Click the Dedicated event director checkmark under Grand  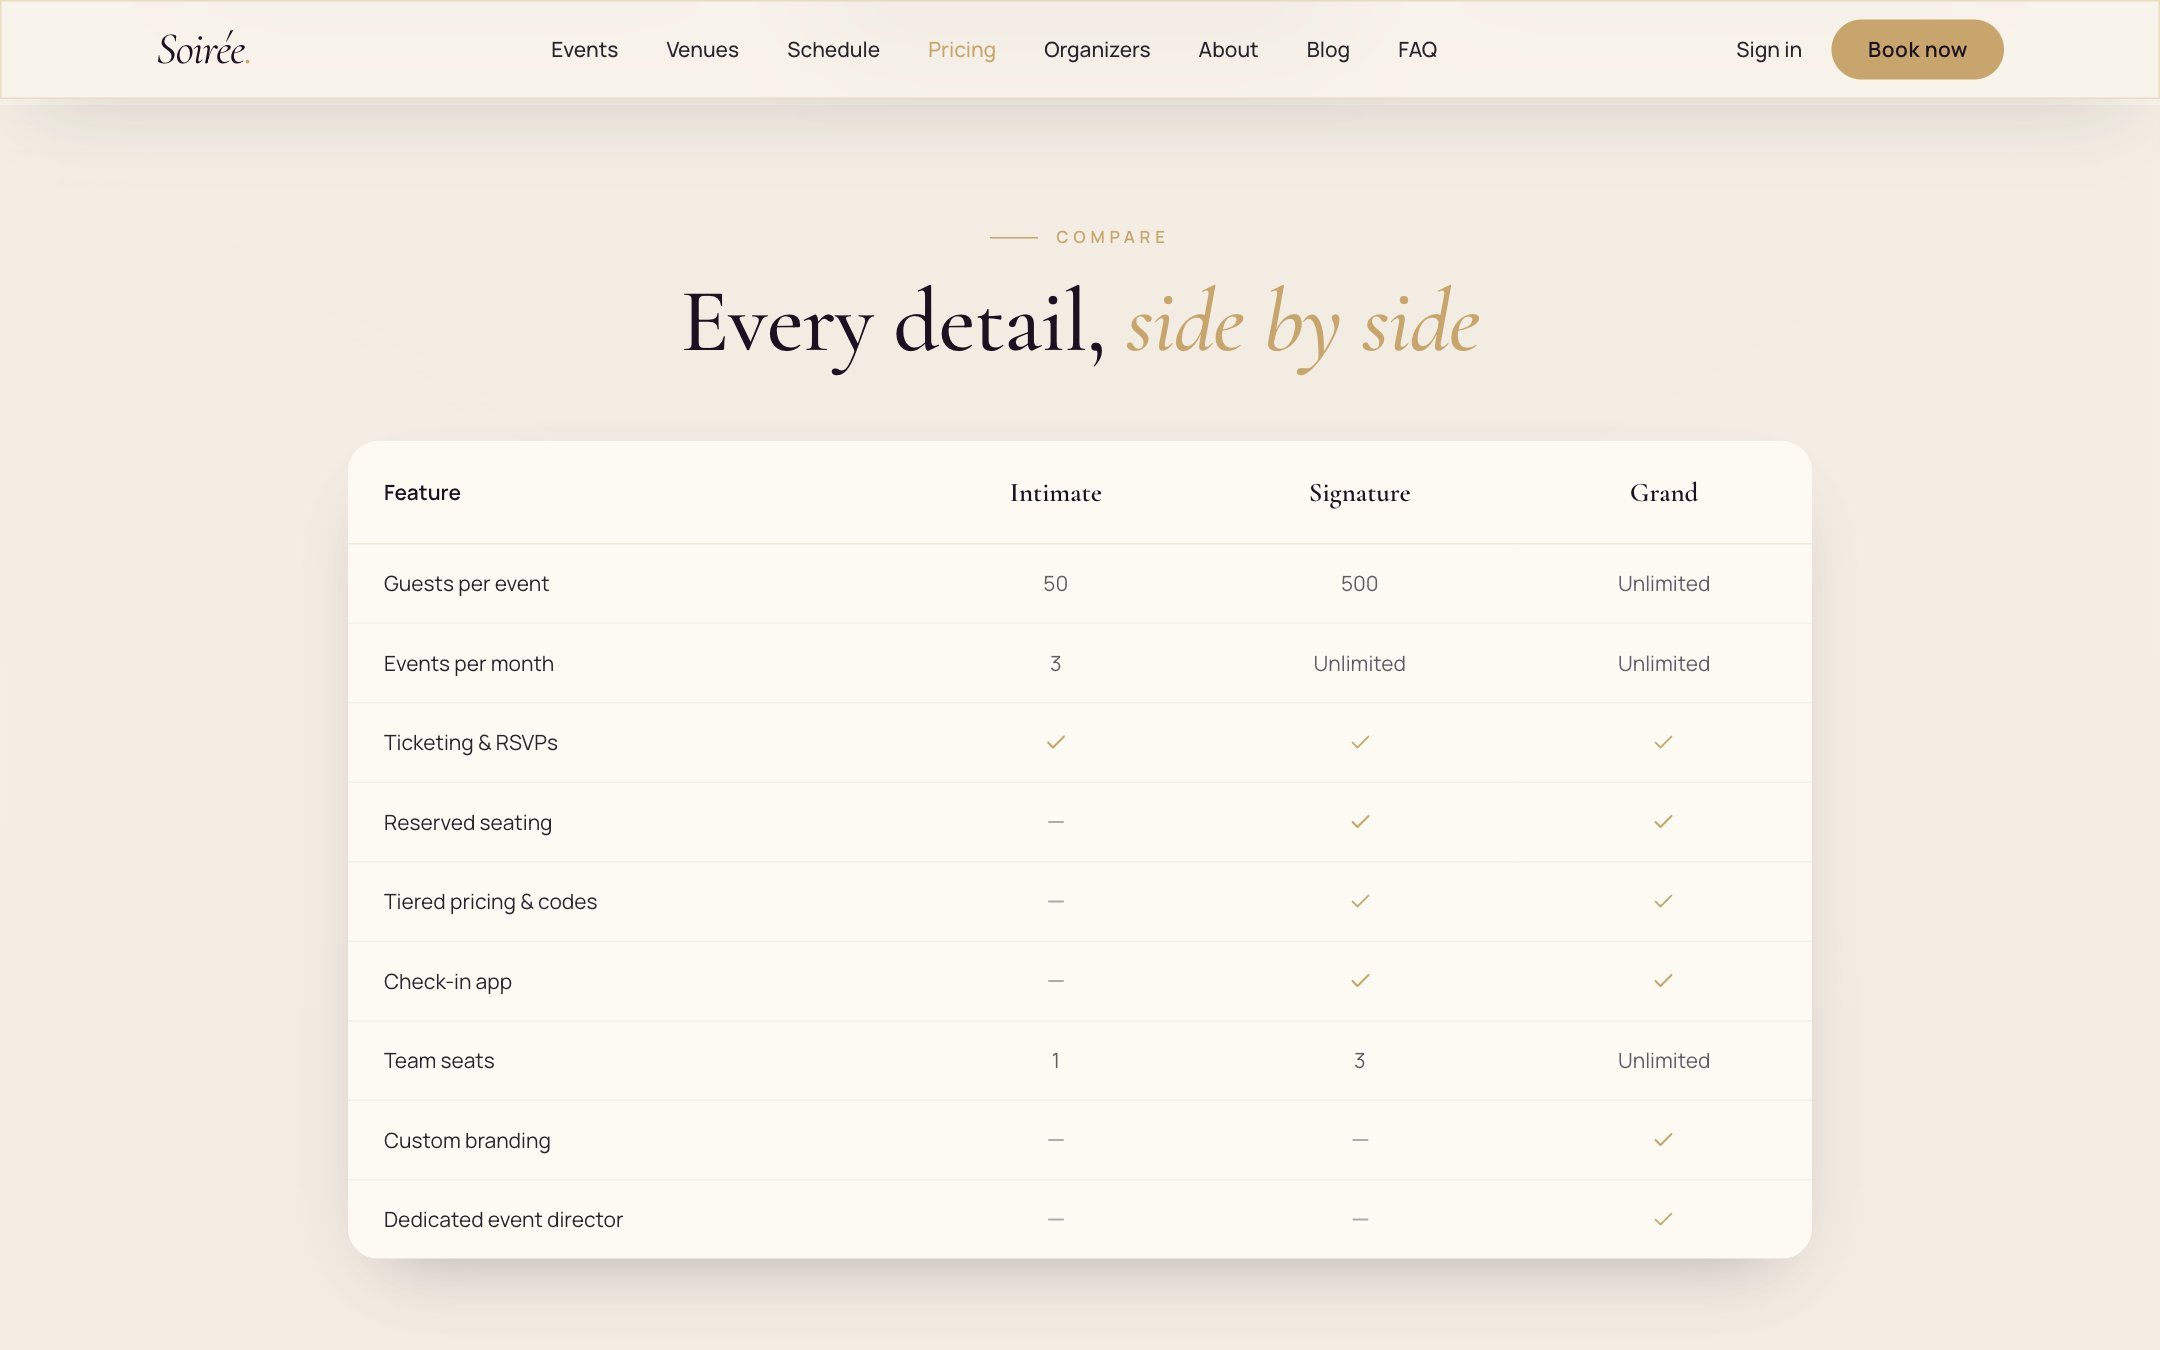tap(1663, 1219)
